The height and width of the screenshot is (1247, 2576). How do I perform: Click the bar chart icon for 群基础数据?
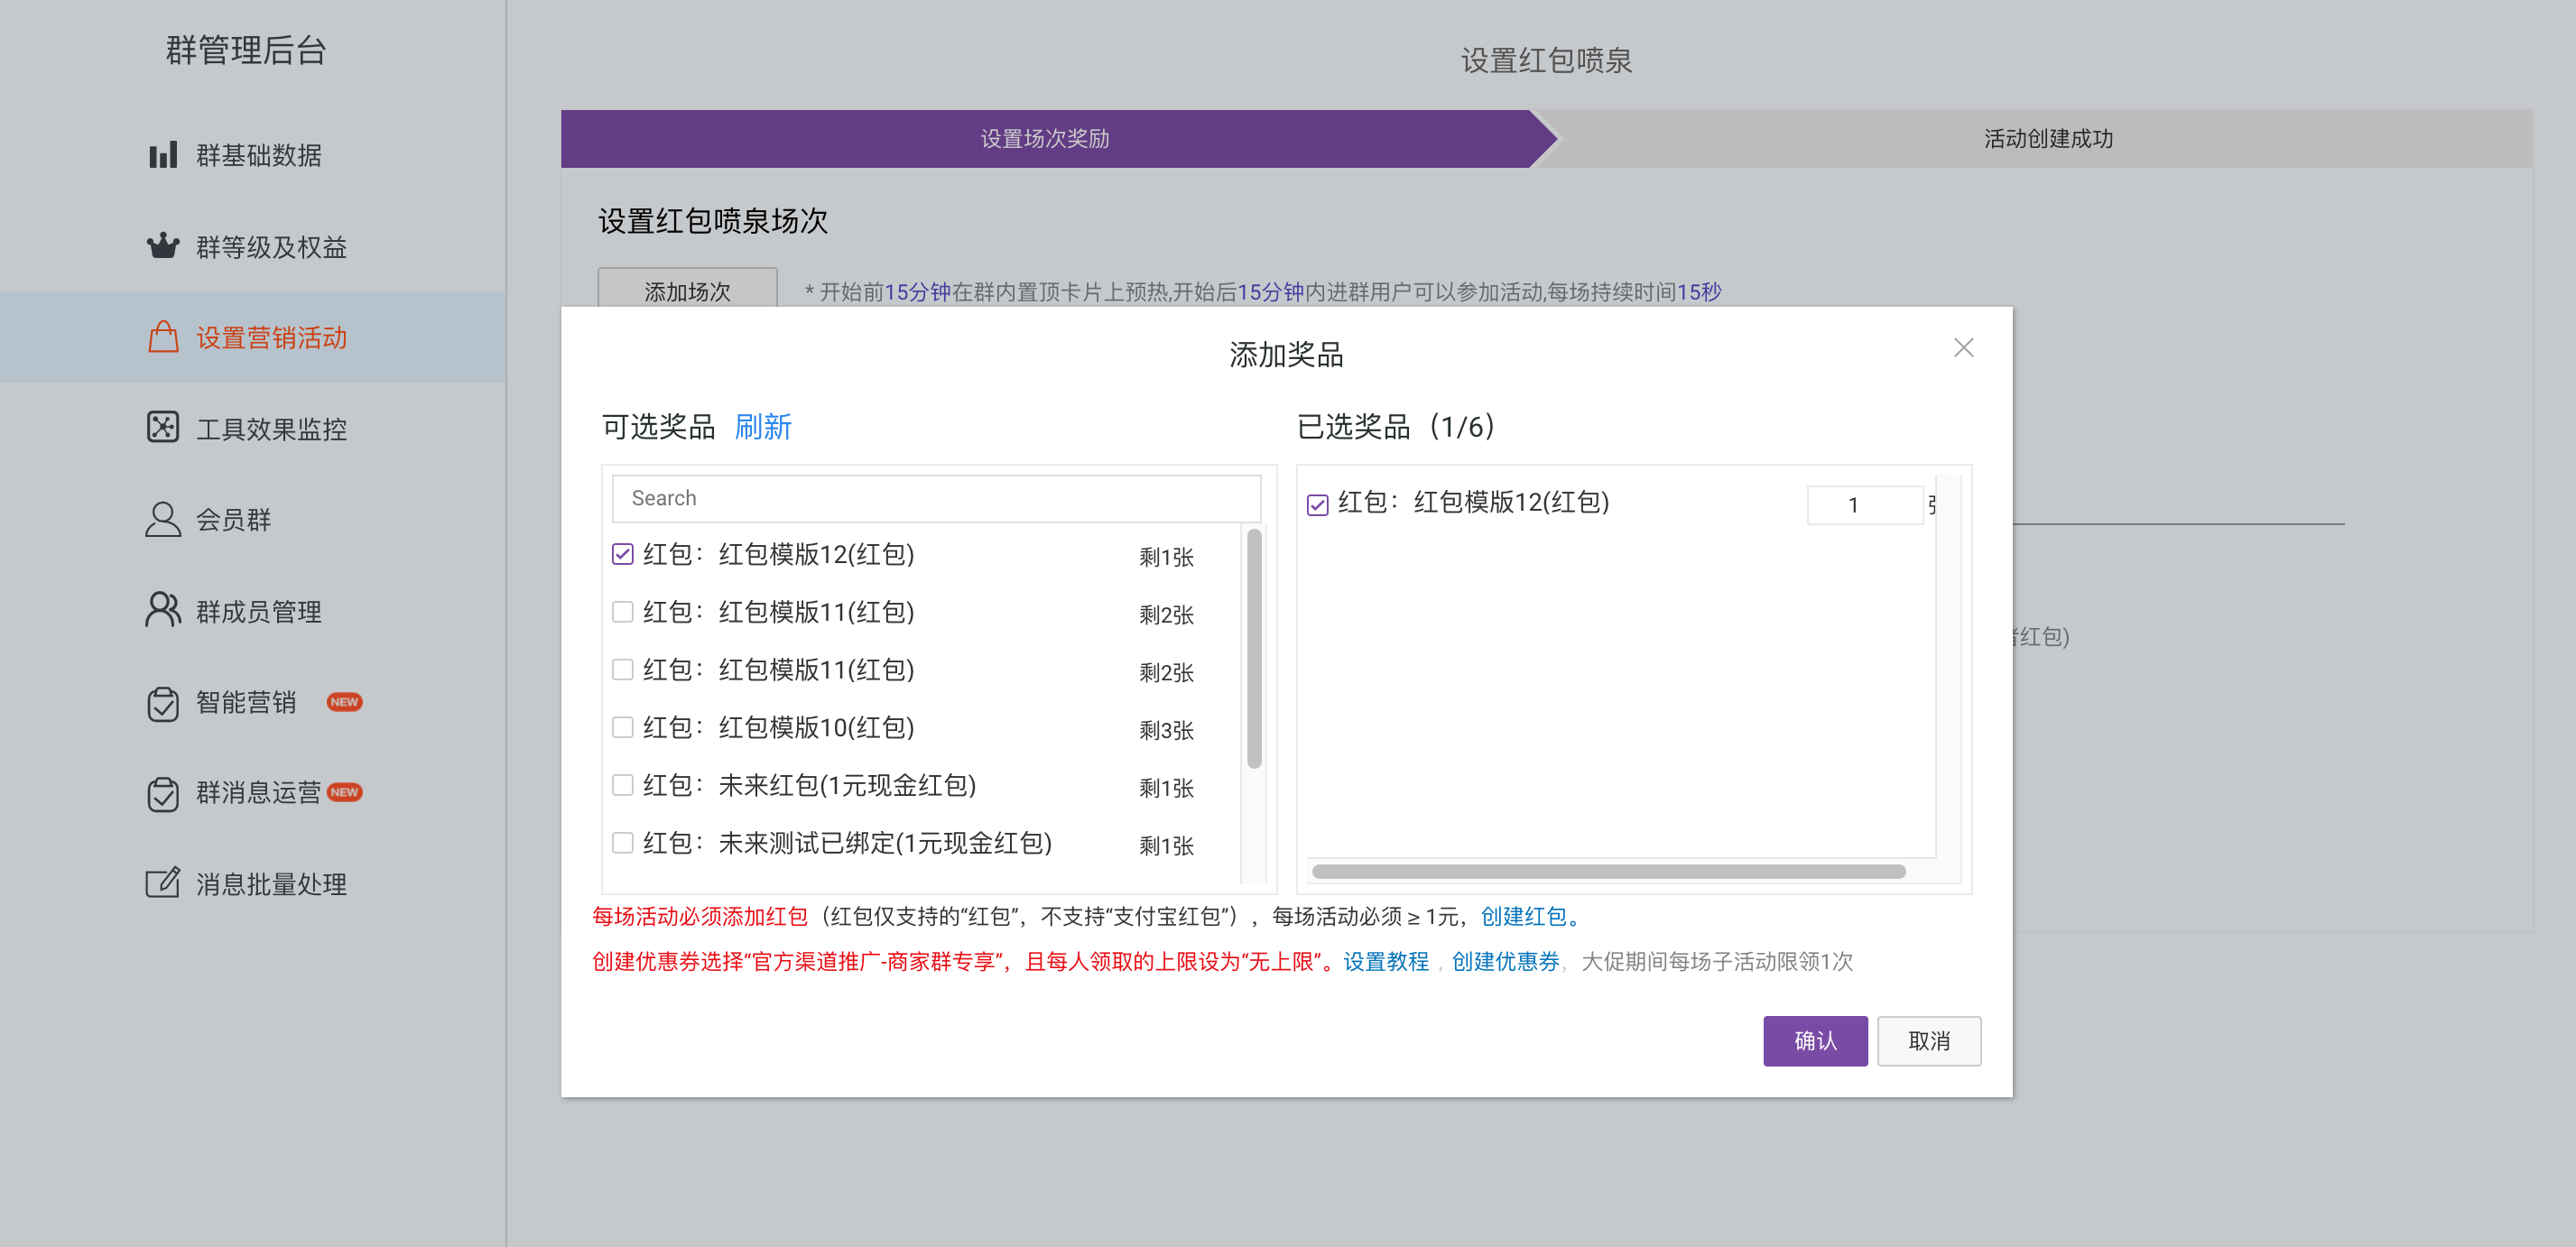click(163, 155)
